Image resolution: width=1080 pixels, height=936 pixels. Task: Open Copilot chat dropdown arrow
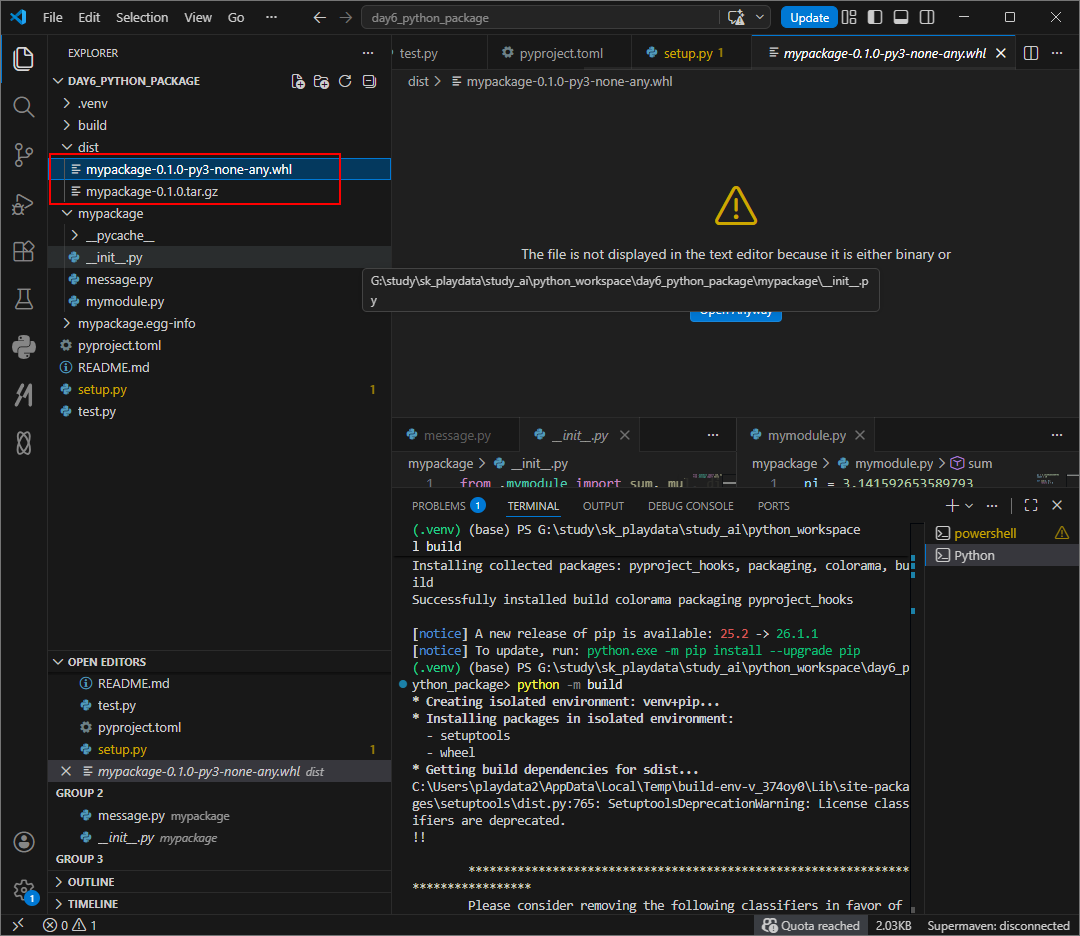[760, 18]
